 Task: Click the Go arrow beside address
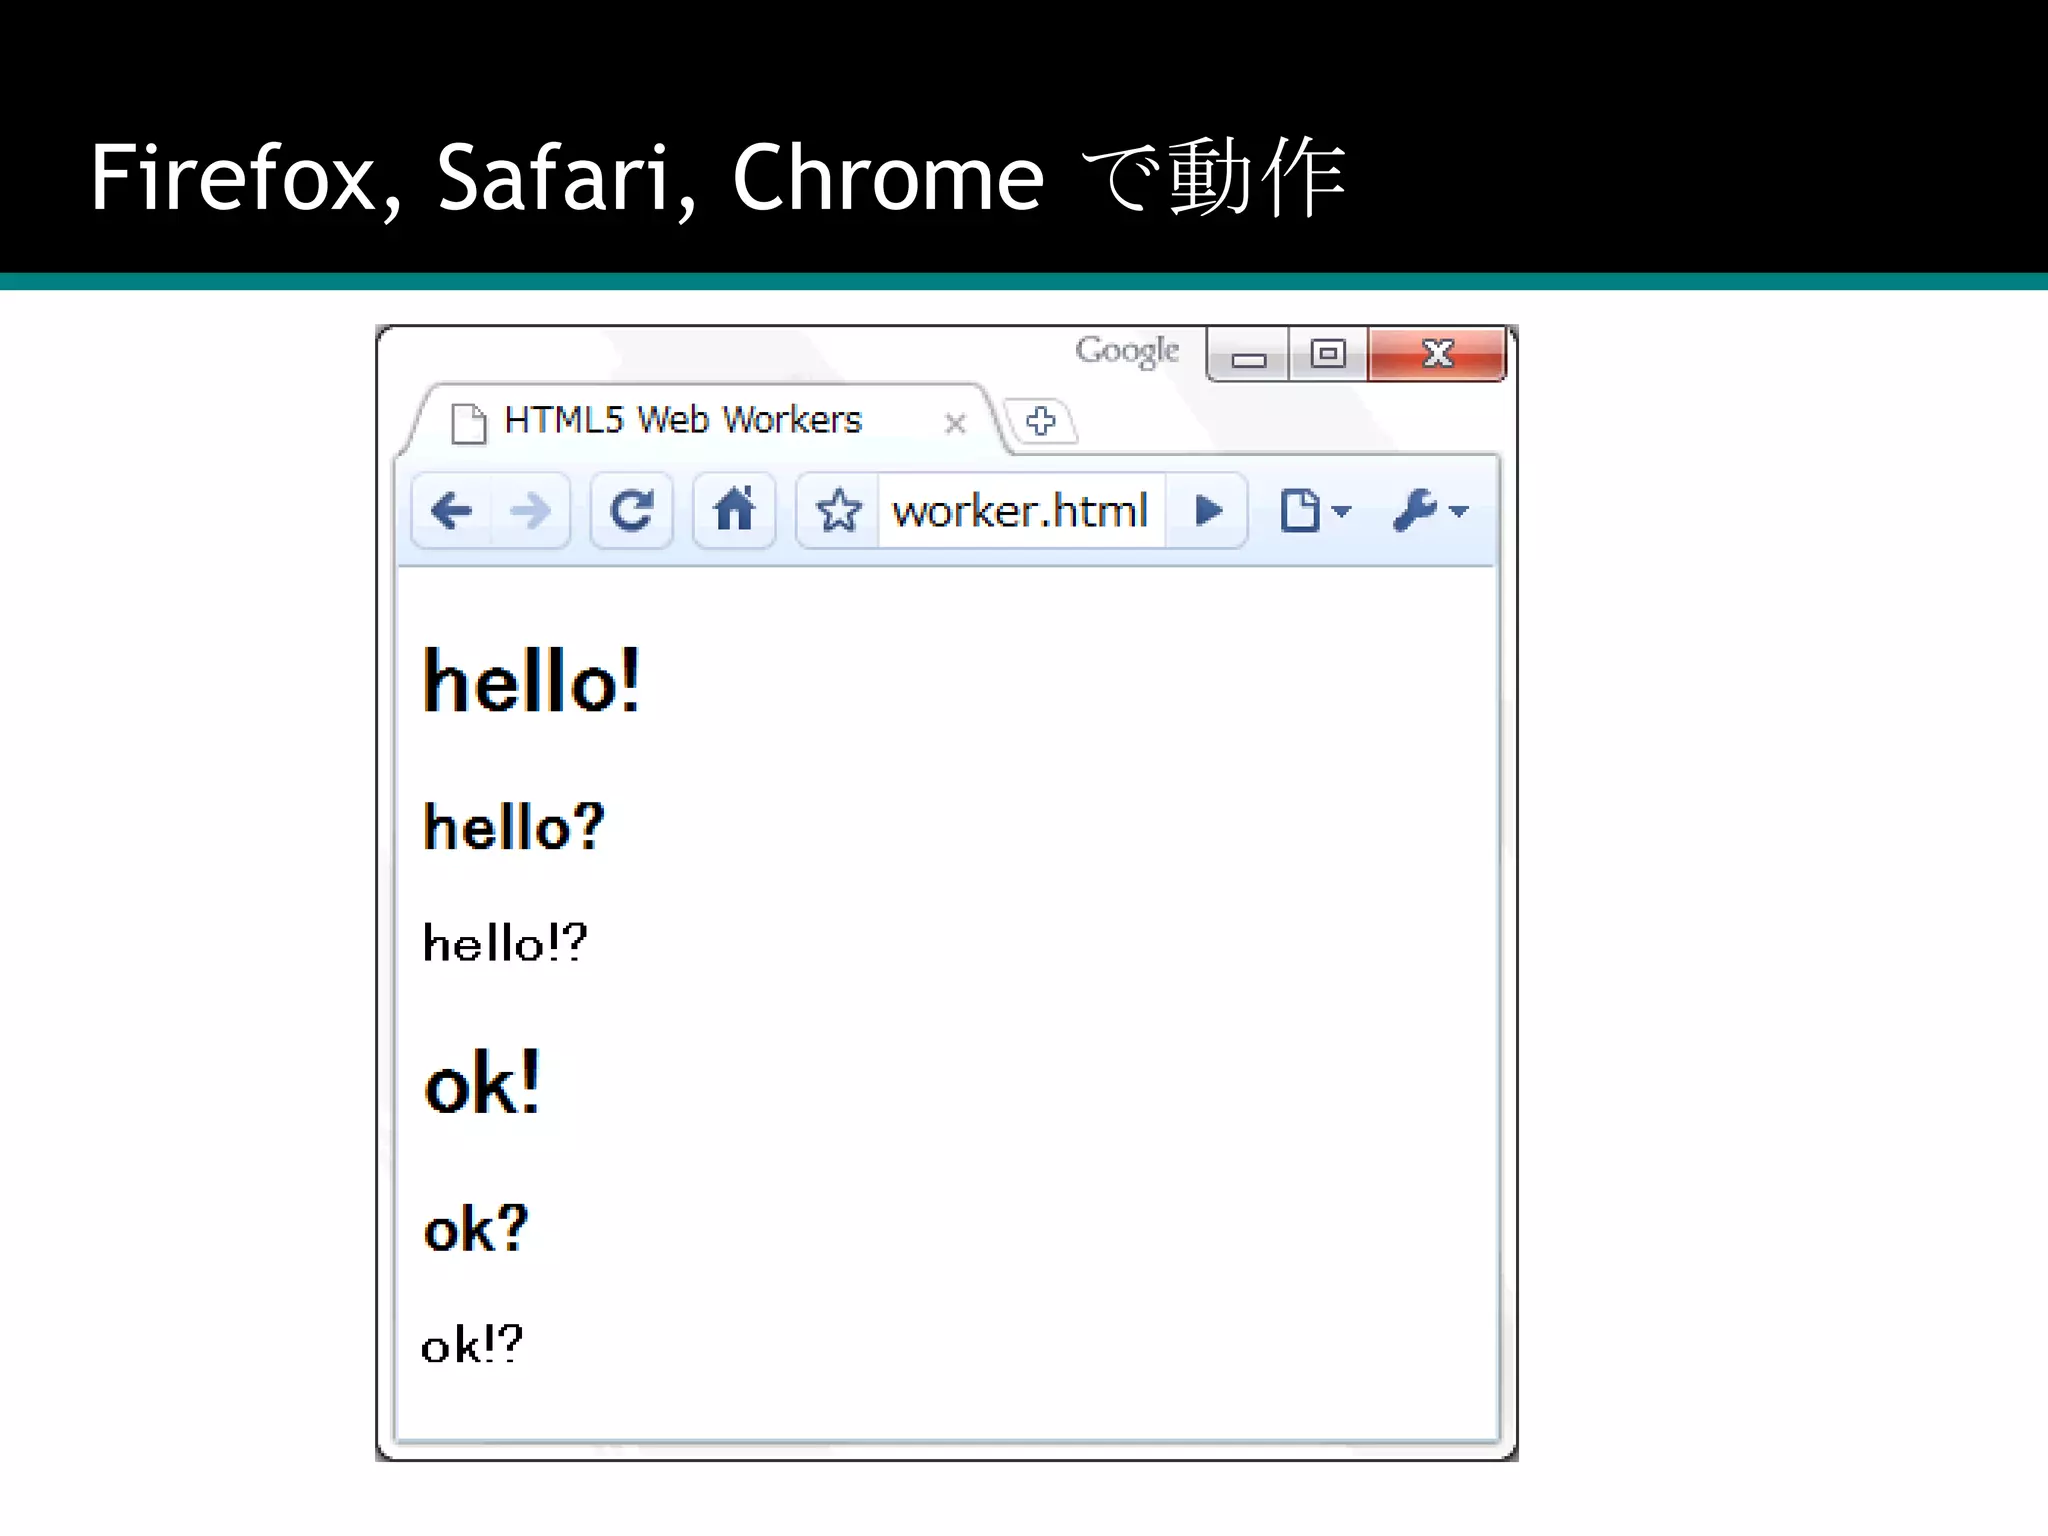pyautogui.click(x=1207, y=511)
